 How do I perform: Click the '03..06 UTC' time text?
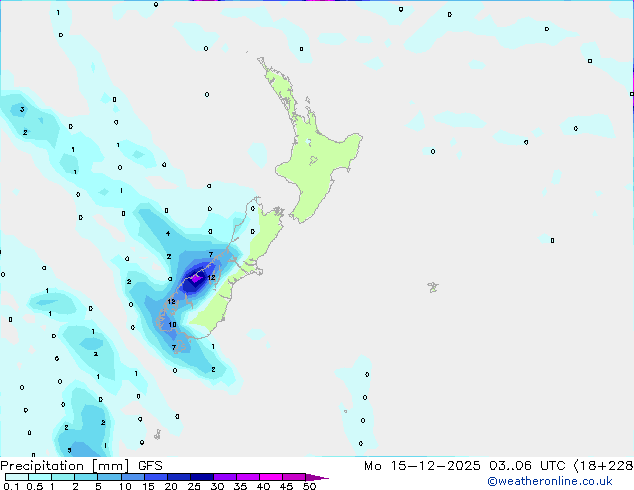click(x=527, y=466)
